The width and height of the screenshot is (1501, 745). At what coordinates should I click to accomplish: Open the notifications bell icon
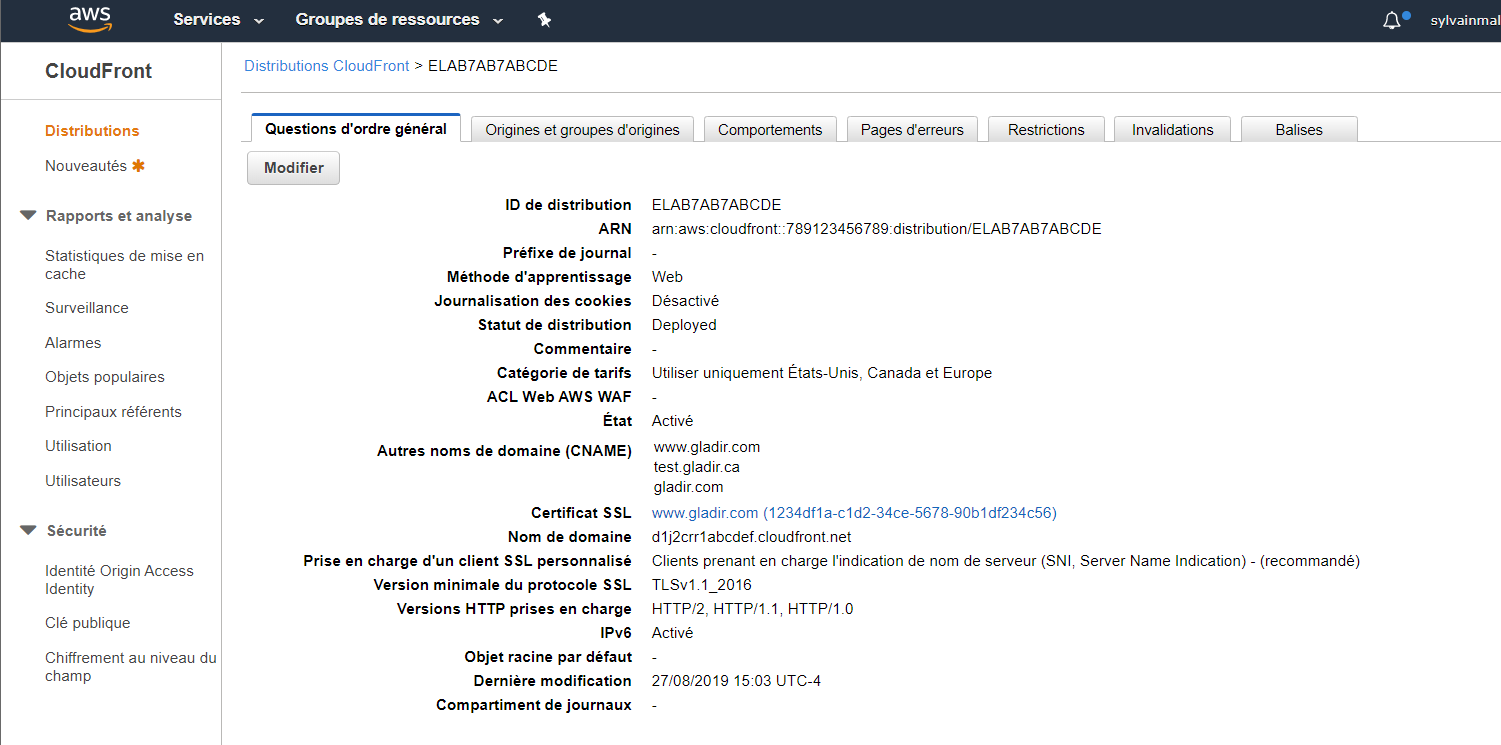[x=1392, y=20]
